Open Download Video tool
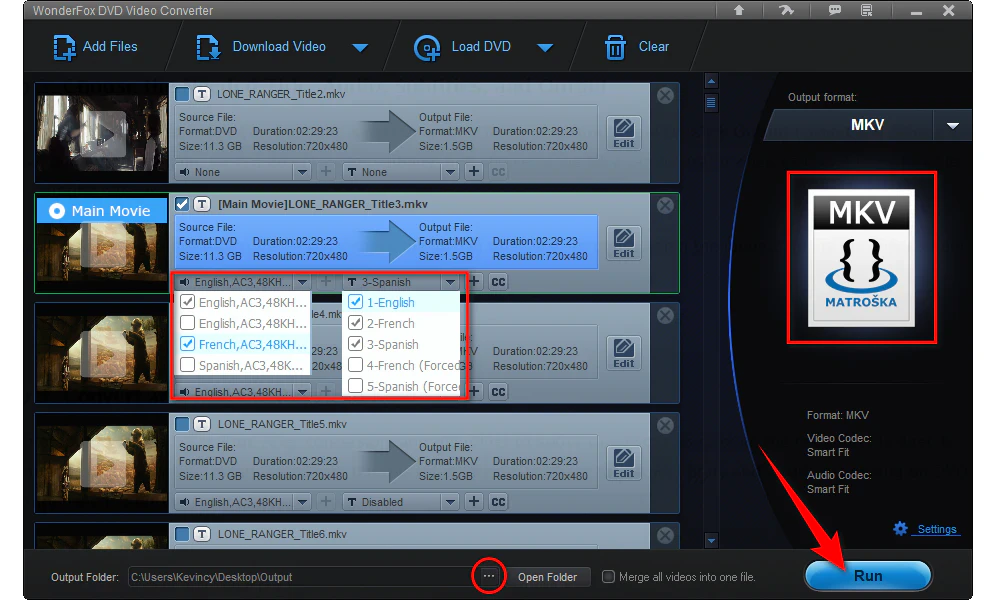Viewport: 1000px width, 600px height. point(261,47)
